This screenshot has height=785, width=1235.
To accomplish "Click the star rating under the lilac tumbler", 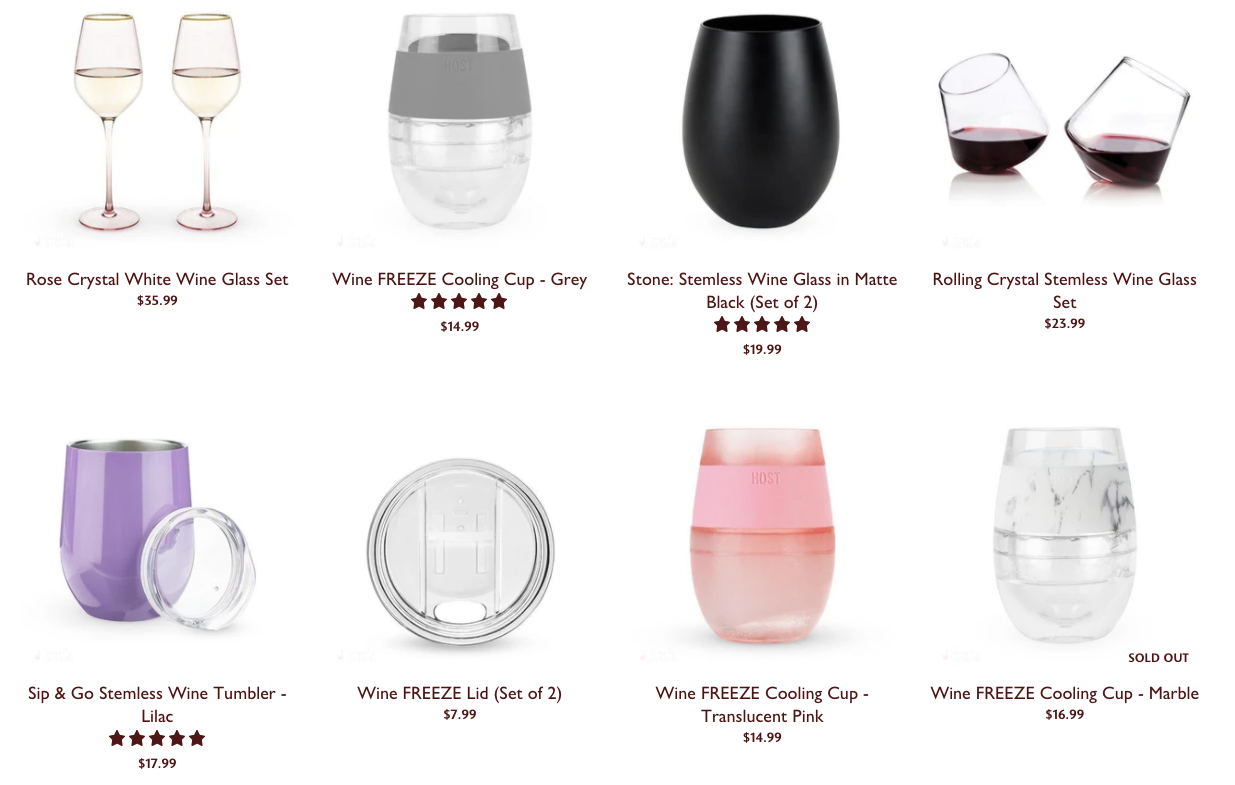I will 157,739.
